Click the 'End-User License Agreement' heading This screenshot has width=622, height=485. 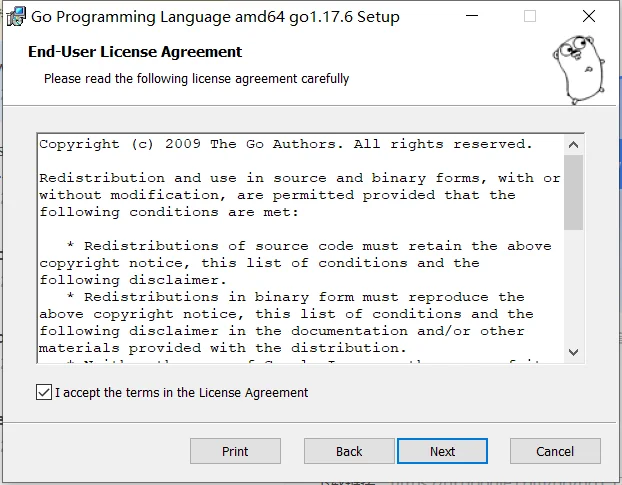click(x=135, y=52)
